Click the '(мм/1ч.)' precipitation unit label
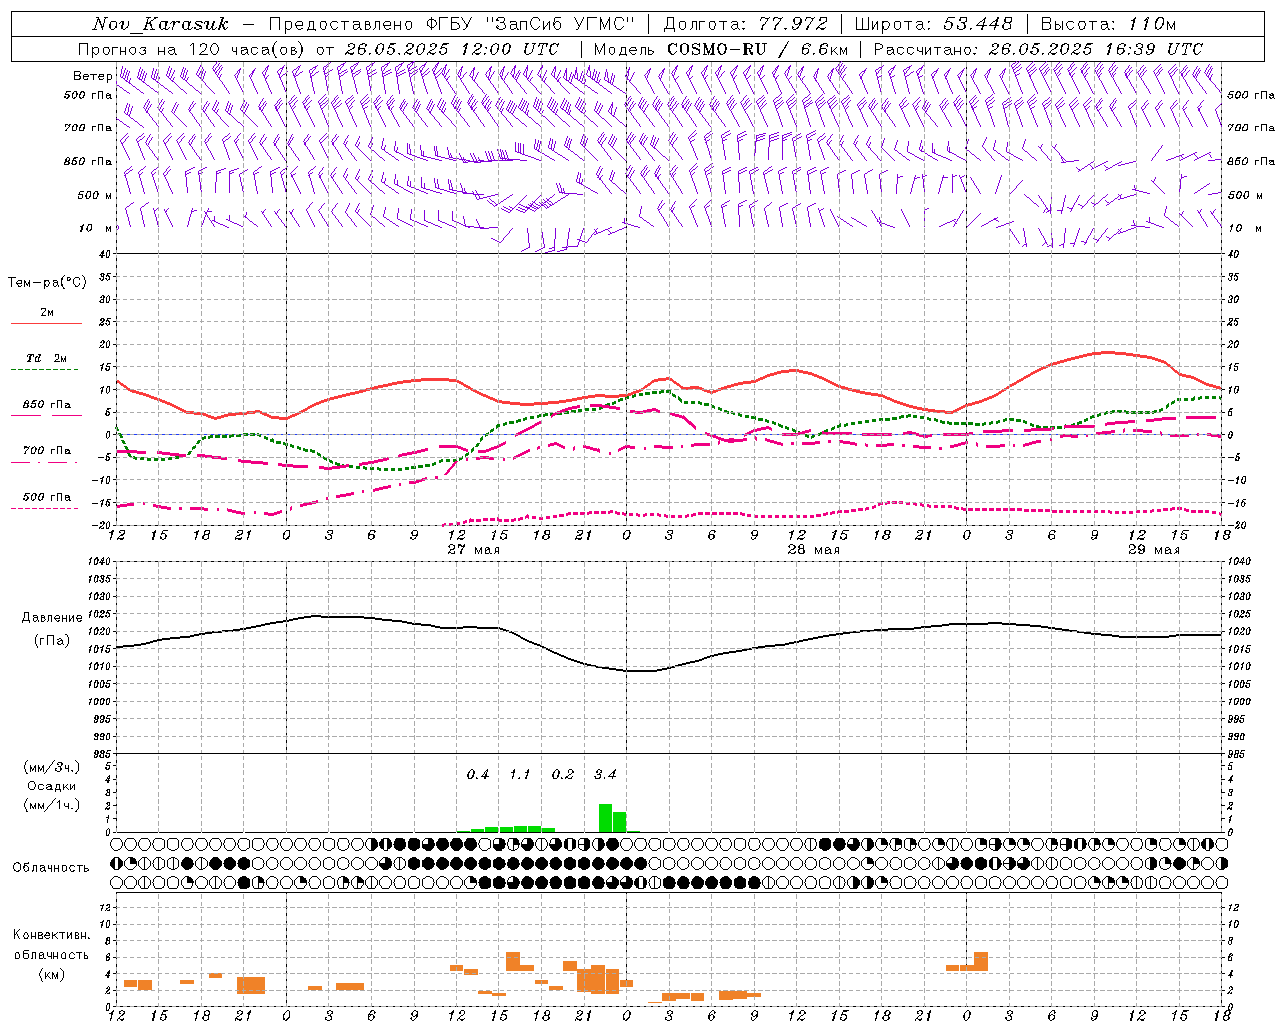1280x1024 pixels. (x=52, y=805)
